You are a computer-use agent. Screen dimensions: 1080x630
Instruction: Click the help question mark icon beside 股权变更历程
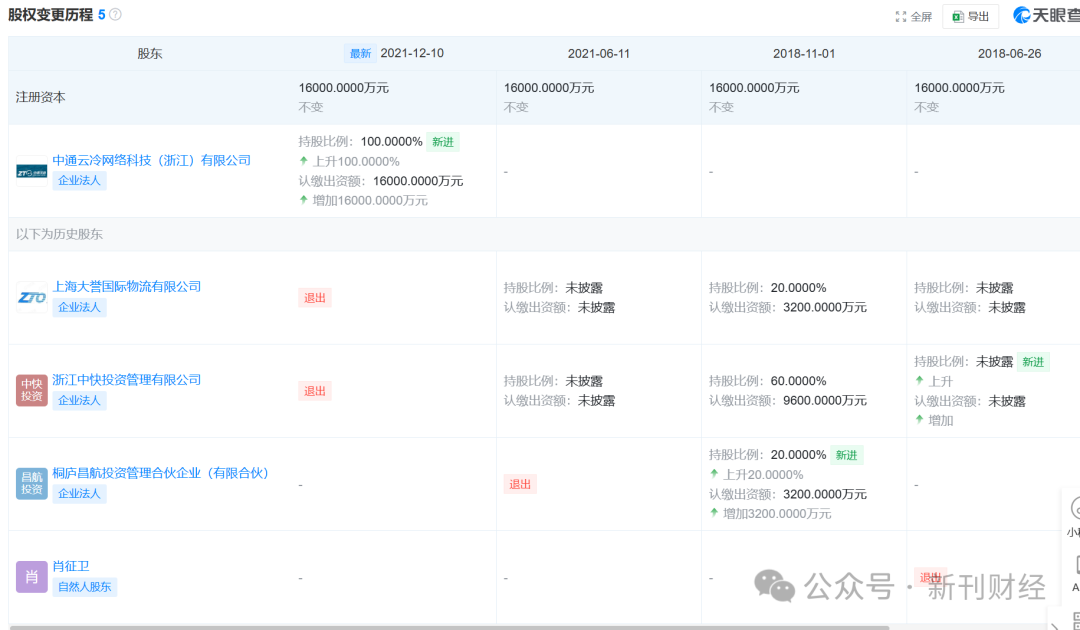point(116,14)
